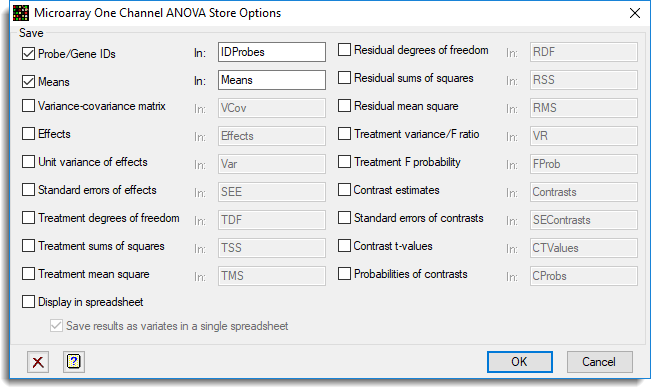651x388 pixels.
Task: Check Treatment F probability option
Action: coord(344,161)
